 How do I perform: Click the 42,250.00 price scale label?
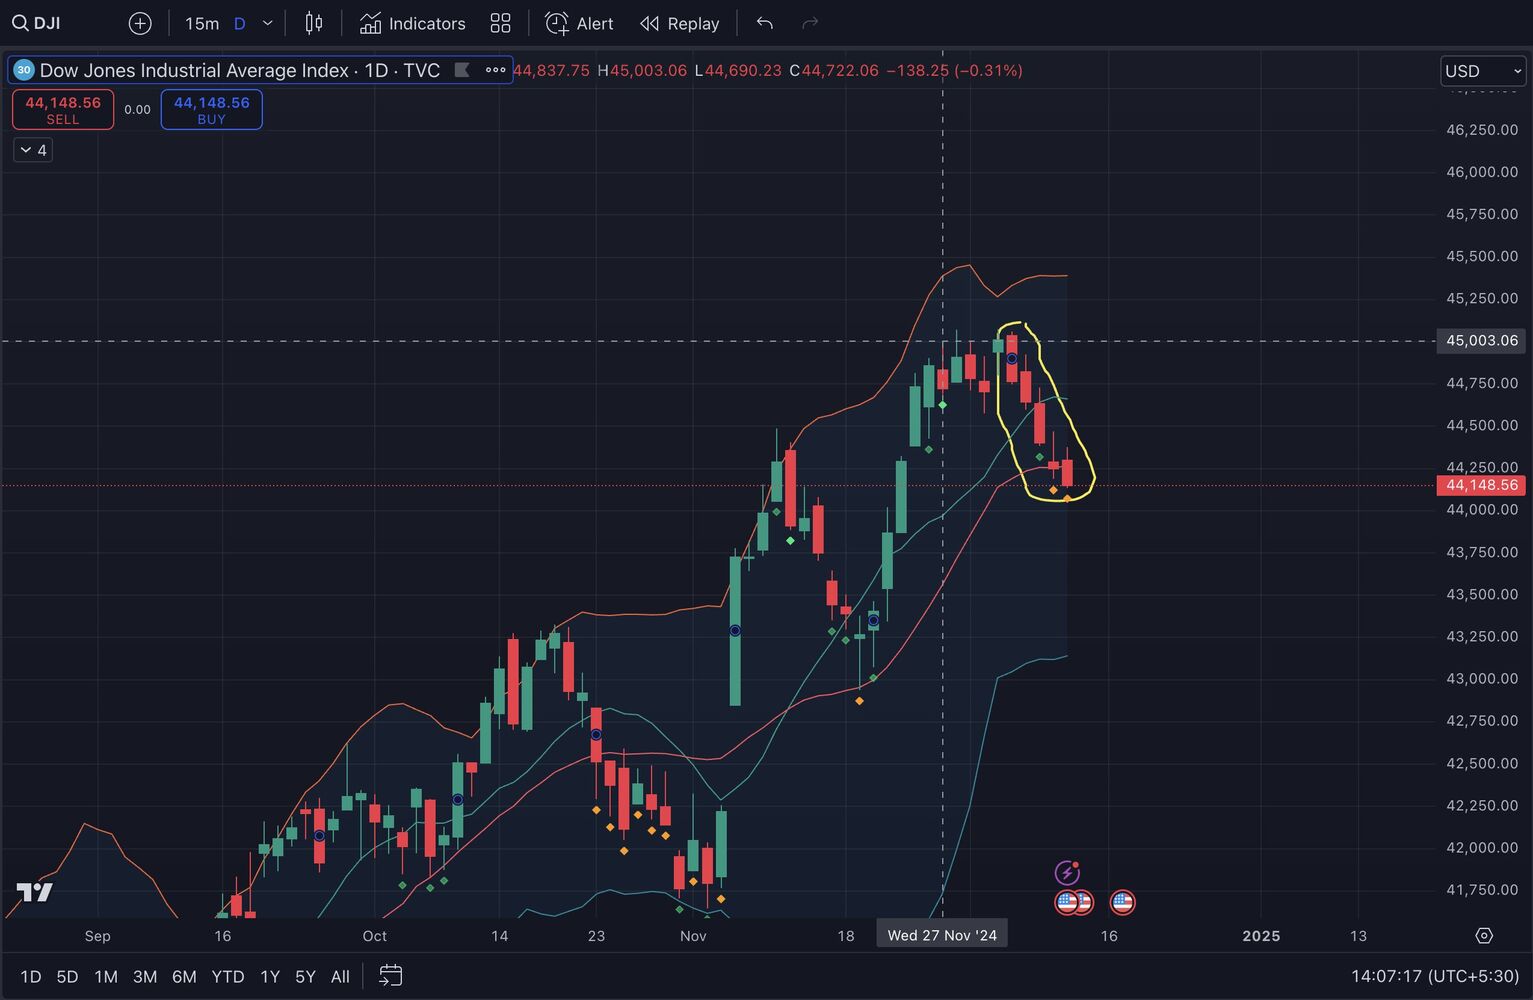1482,805
